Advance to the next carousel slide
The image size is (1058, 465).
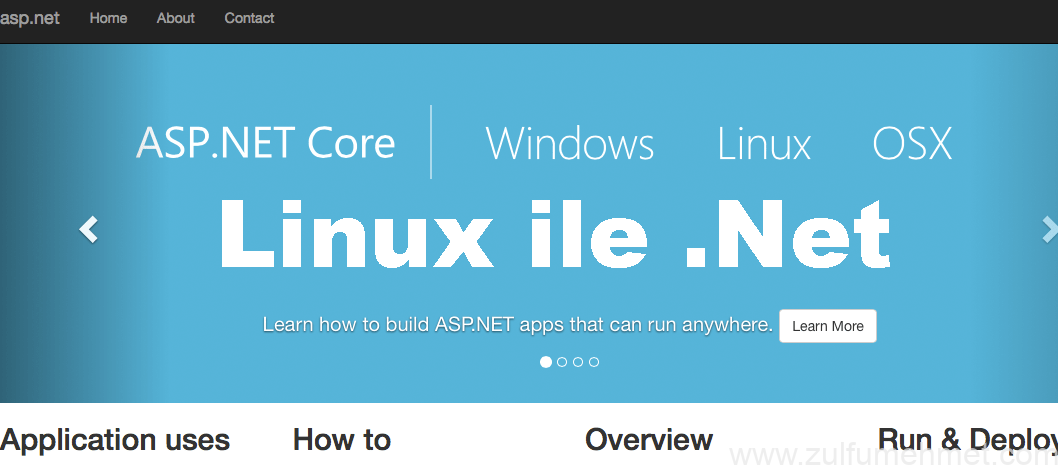tap(1048, 230)
